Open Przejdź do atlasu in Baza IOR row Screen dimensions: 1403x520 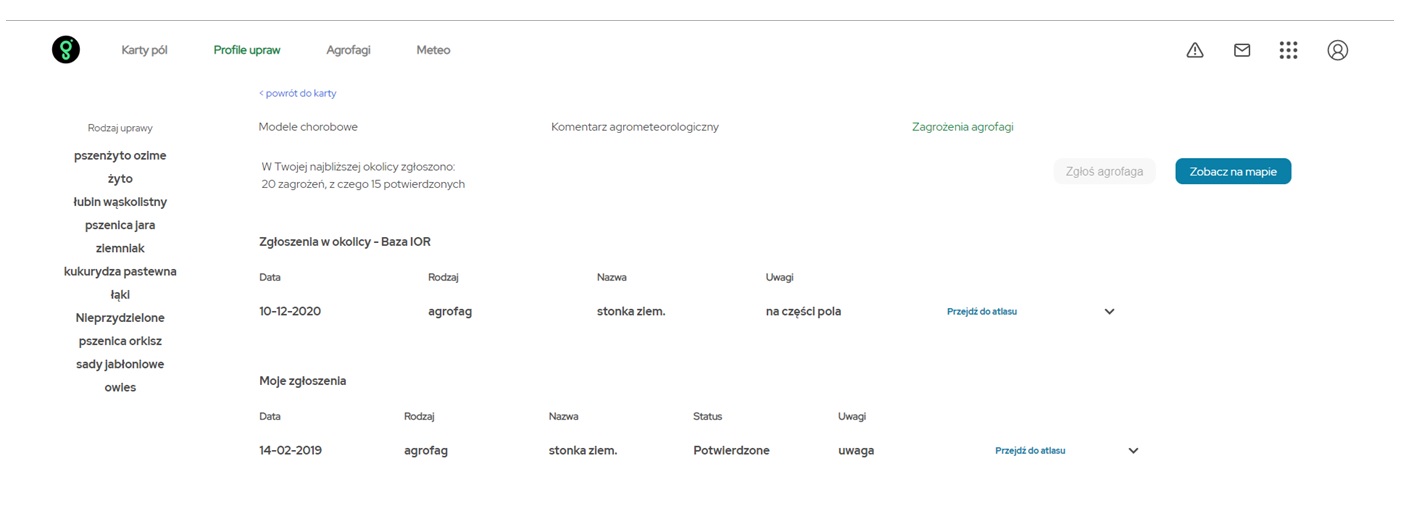(982, 311)
